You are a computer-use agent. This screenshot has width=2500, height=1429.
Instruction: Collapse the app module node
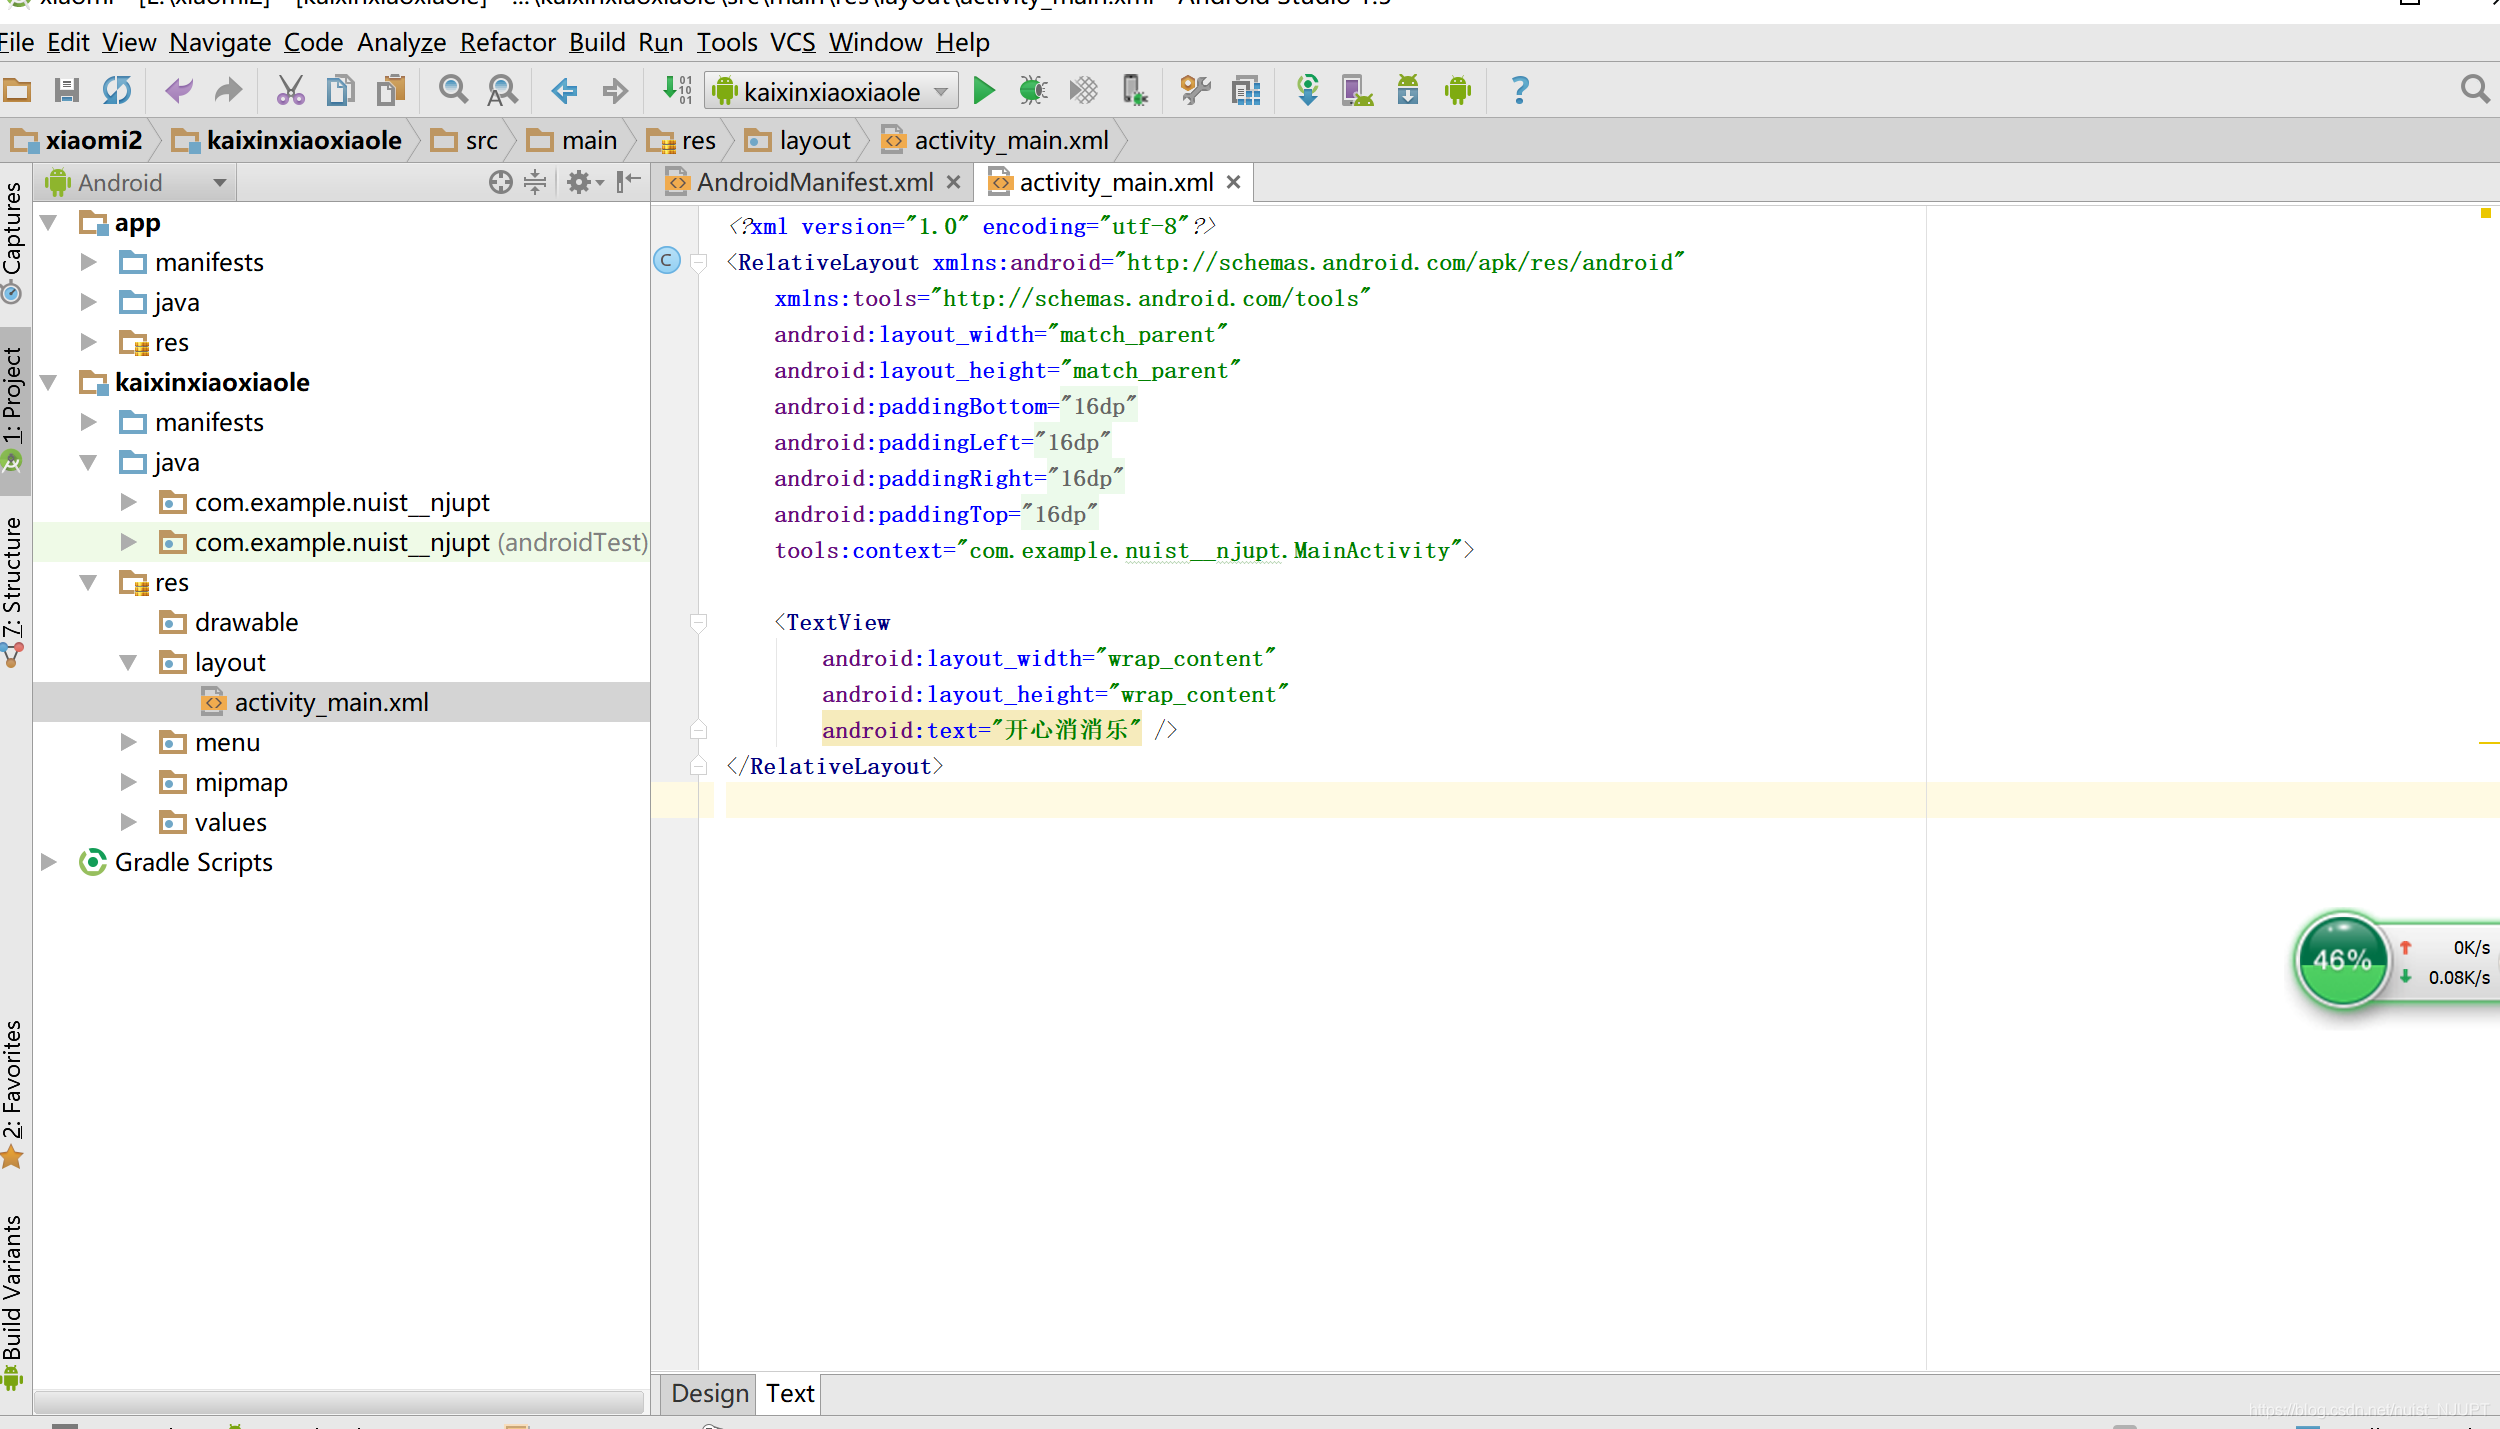click(x=48, y=222)
